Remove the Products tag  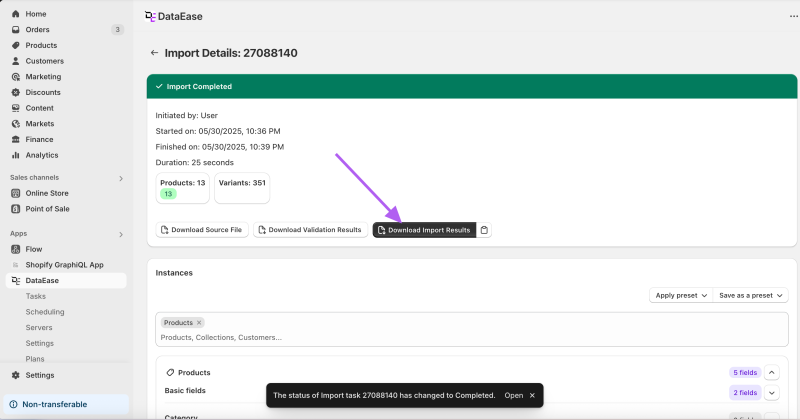199,323
